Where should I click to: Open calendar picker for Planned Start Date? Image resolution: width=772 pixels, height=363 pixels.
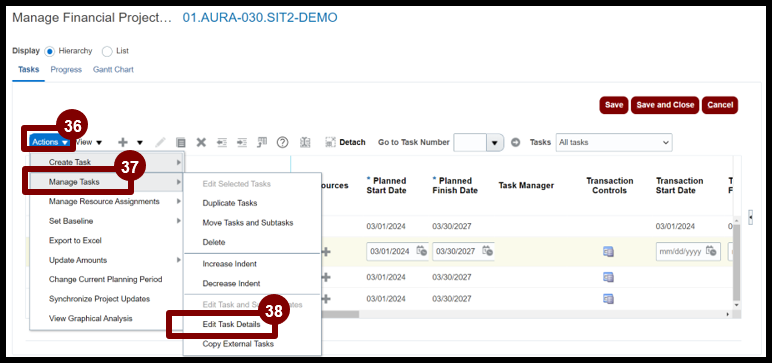point(421,251)
